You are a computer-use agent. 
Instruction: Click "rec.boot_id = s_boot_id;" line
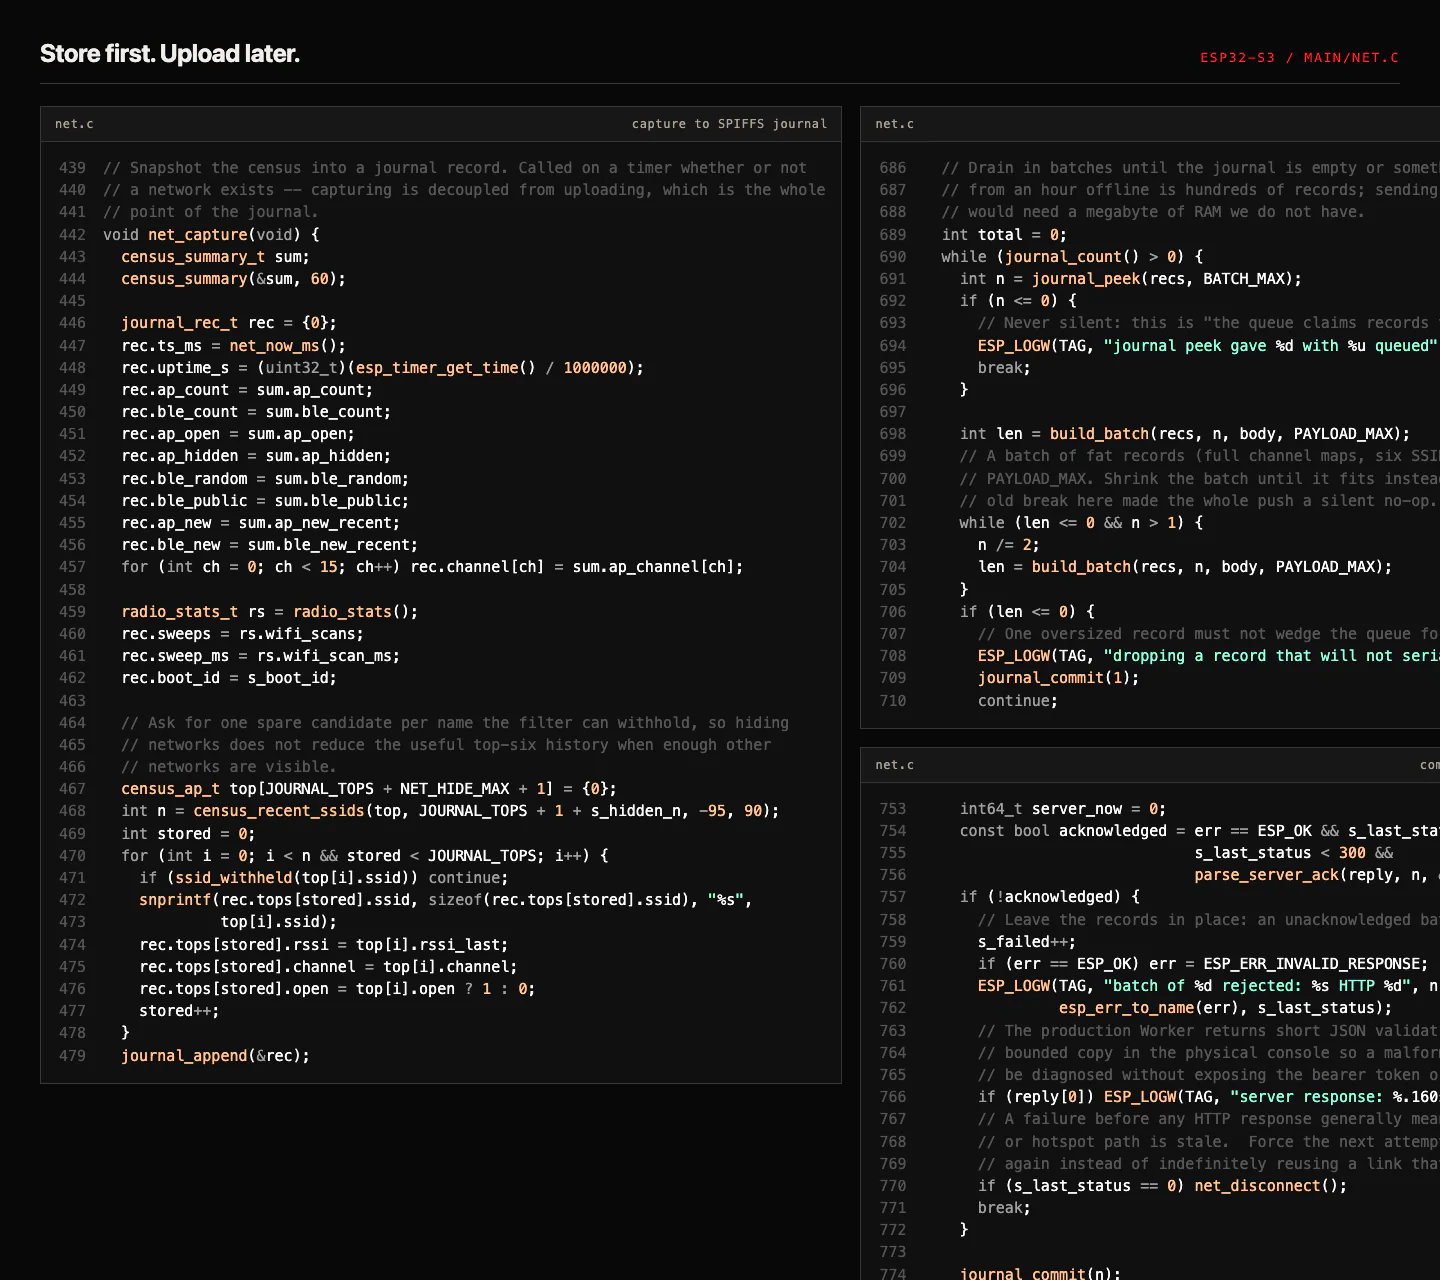[229, 678]
